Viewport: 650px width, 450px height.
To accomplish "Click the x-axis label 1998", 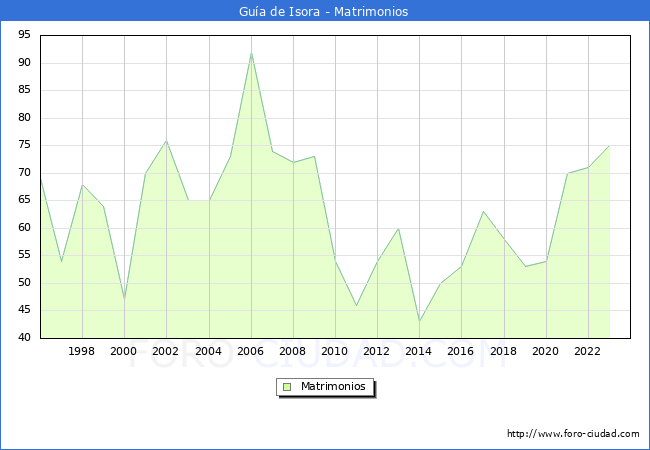I will click(81, 351).
